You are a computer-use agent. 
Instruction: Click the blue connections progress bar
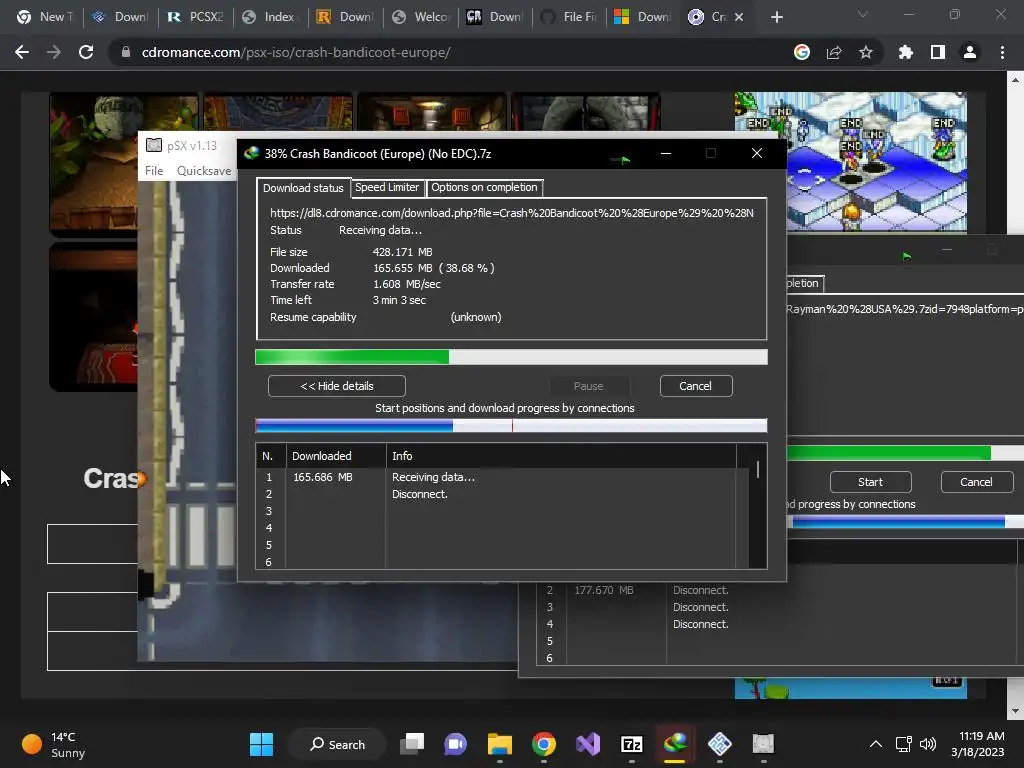pyautogui.click(x=511, y=426)
